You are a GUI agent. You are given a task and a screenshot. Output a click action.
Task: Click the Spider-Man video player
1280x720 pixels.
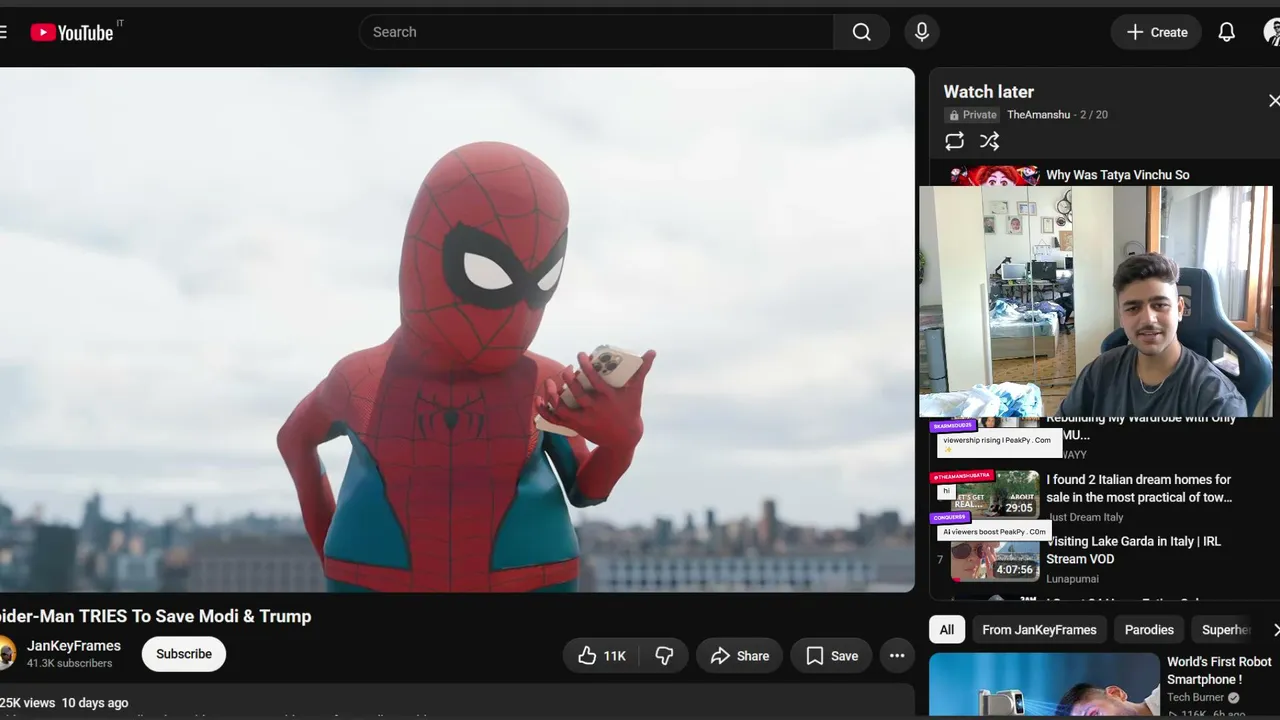click(457, 330)
